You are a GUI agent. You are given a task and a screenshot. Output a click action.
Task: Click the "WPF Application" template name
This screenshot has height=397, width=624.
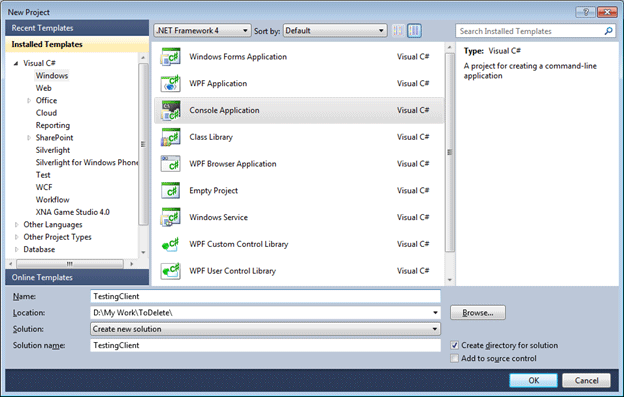(218, 84)
